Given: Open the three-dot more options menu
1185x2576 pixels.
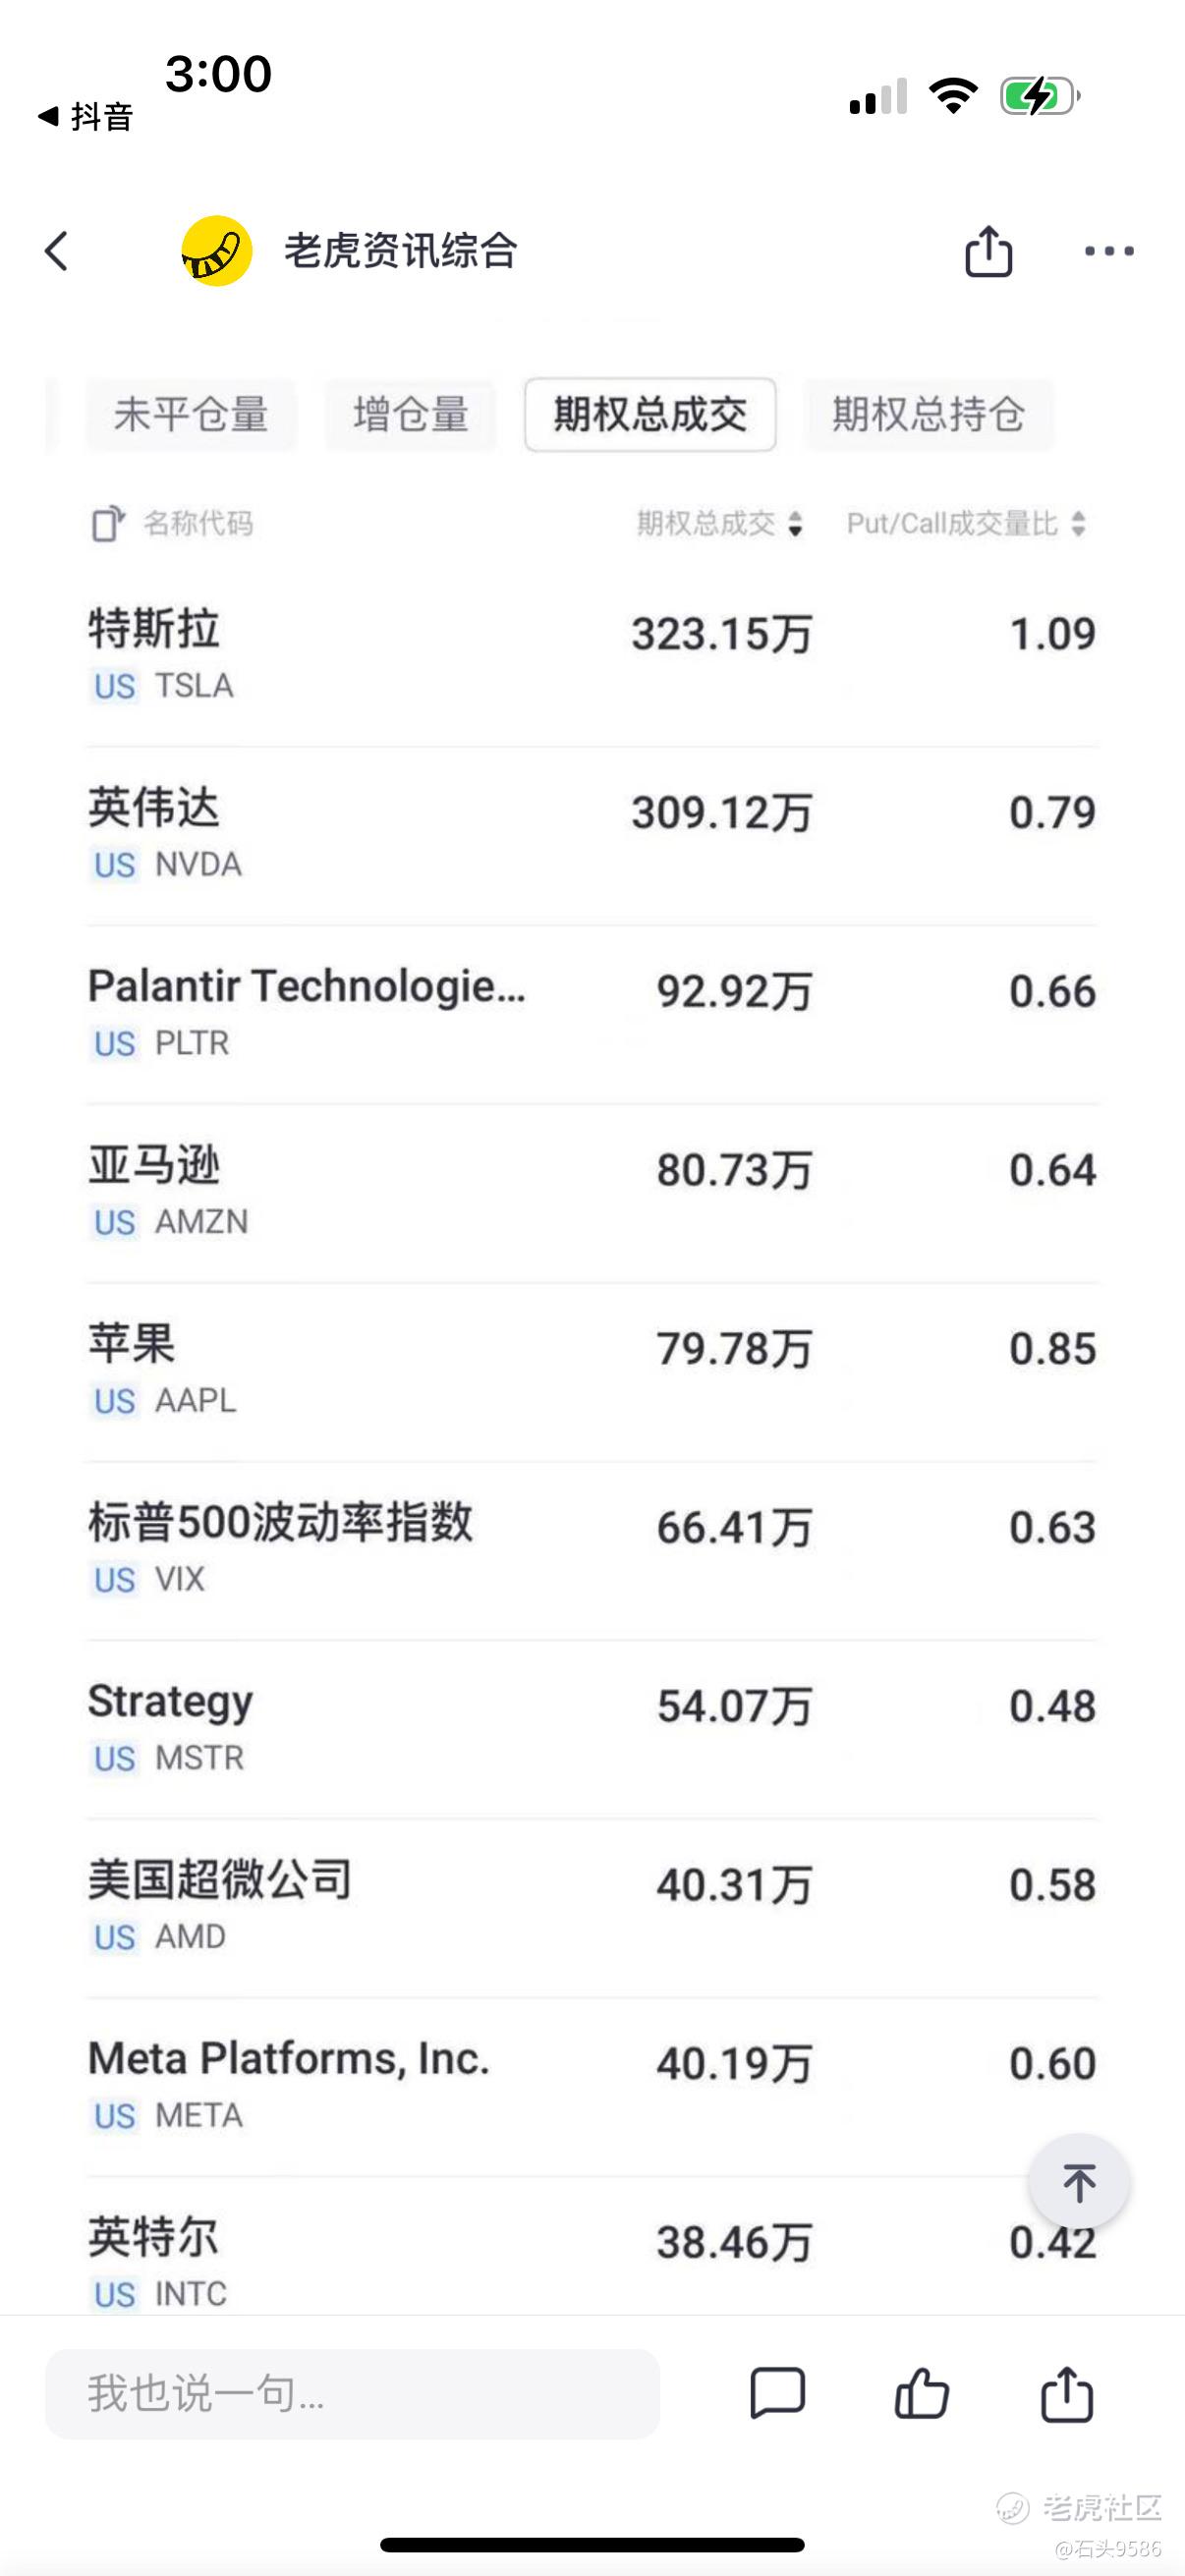Looking at the screenshot, I should click(1109, 251).
